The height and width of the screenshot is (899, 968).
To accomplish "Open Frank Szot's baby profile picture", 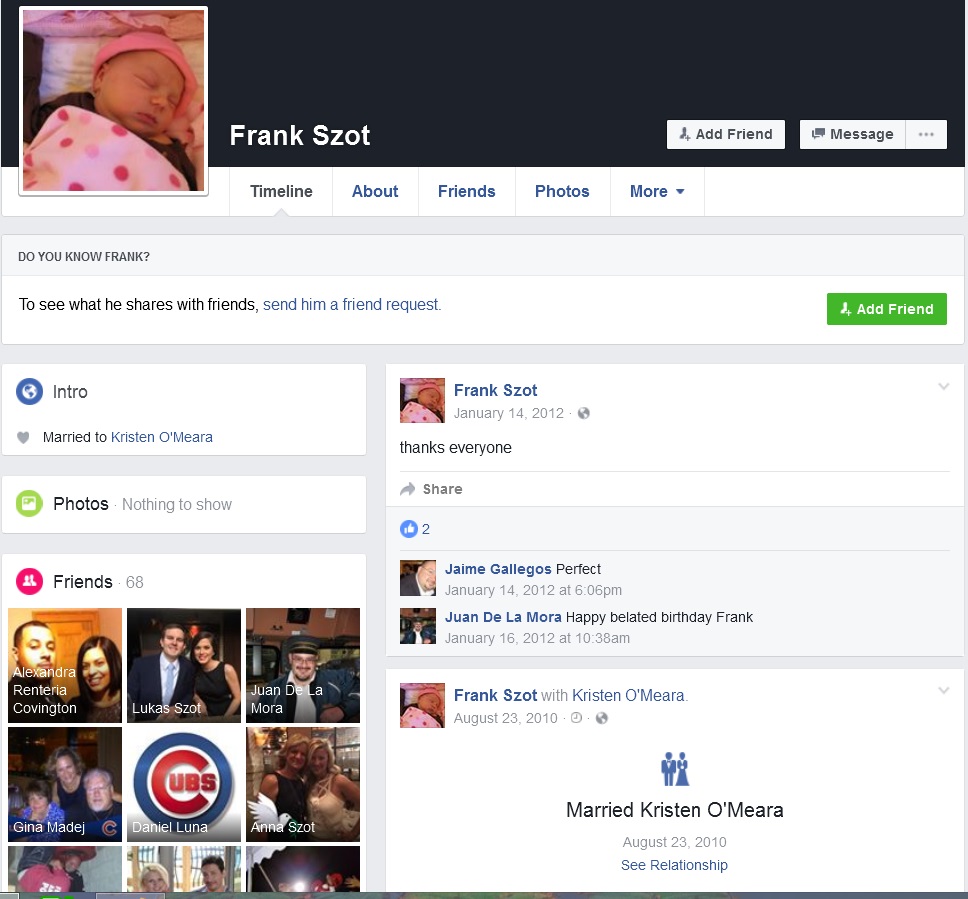I will 114,101.
